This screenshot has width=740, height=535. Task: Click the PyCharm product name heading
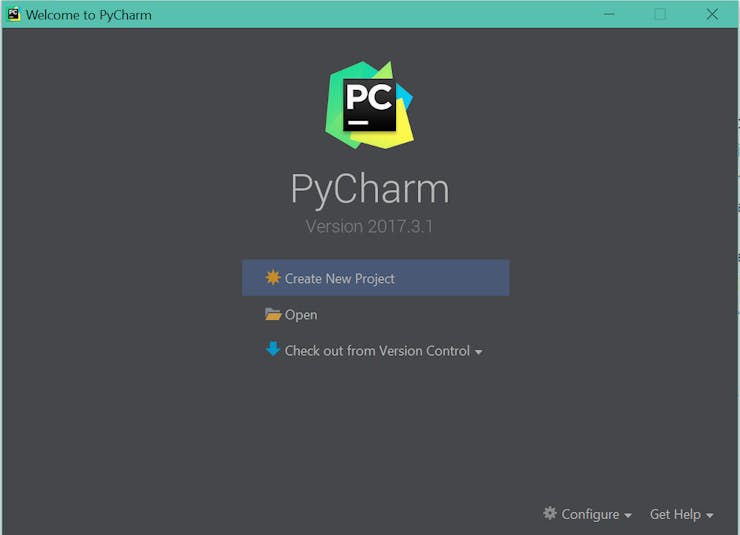coord(370,189)
